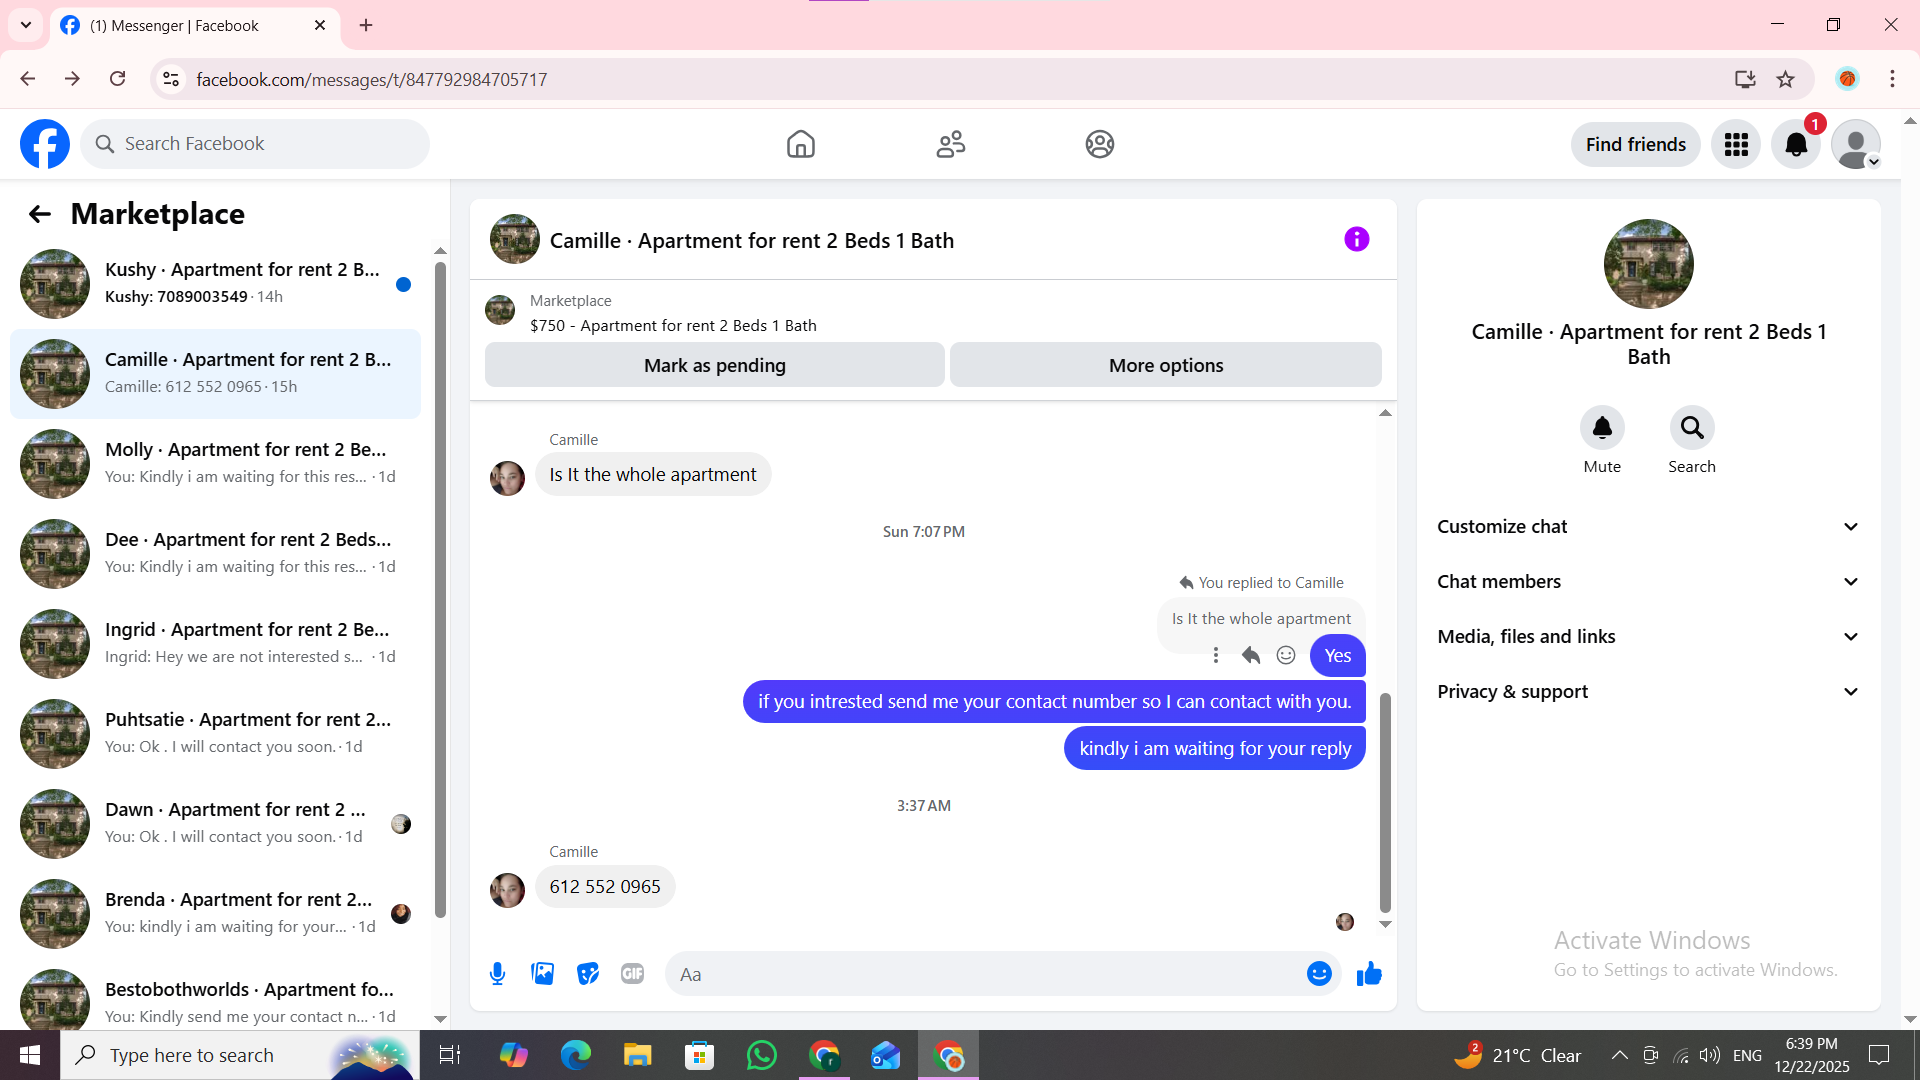
Task: Open the Facebook Home tab
Action: point(800,144)
